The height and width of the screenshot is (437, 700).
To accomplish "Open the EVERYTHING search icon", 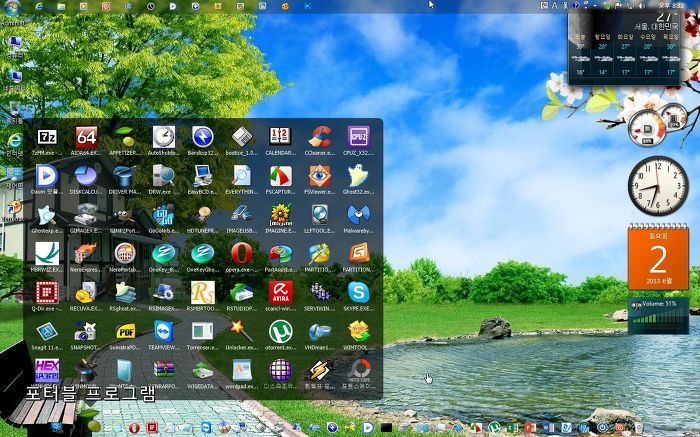I will pos(242,175).
